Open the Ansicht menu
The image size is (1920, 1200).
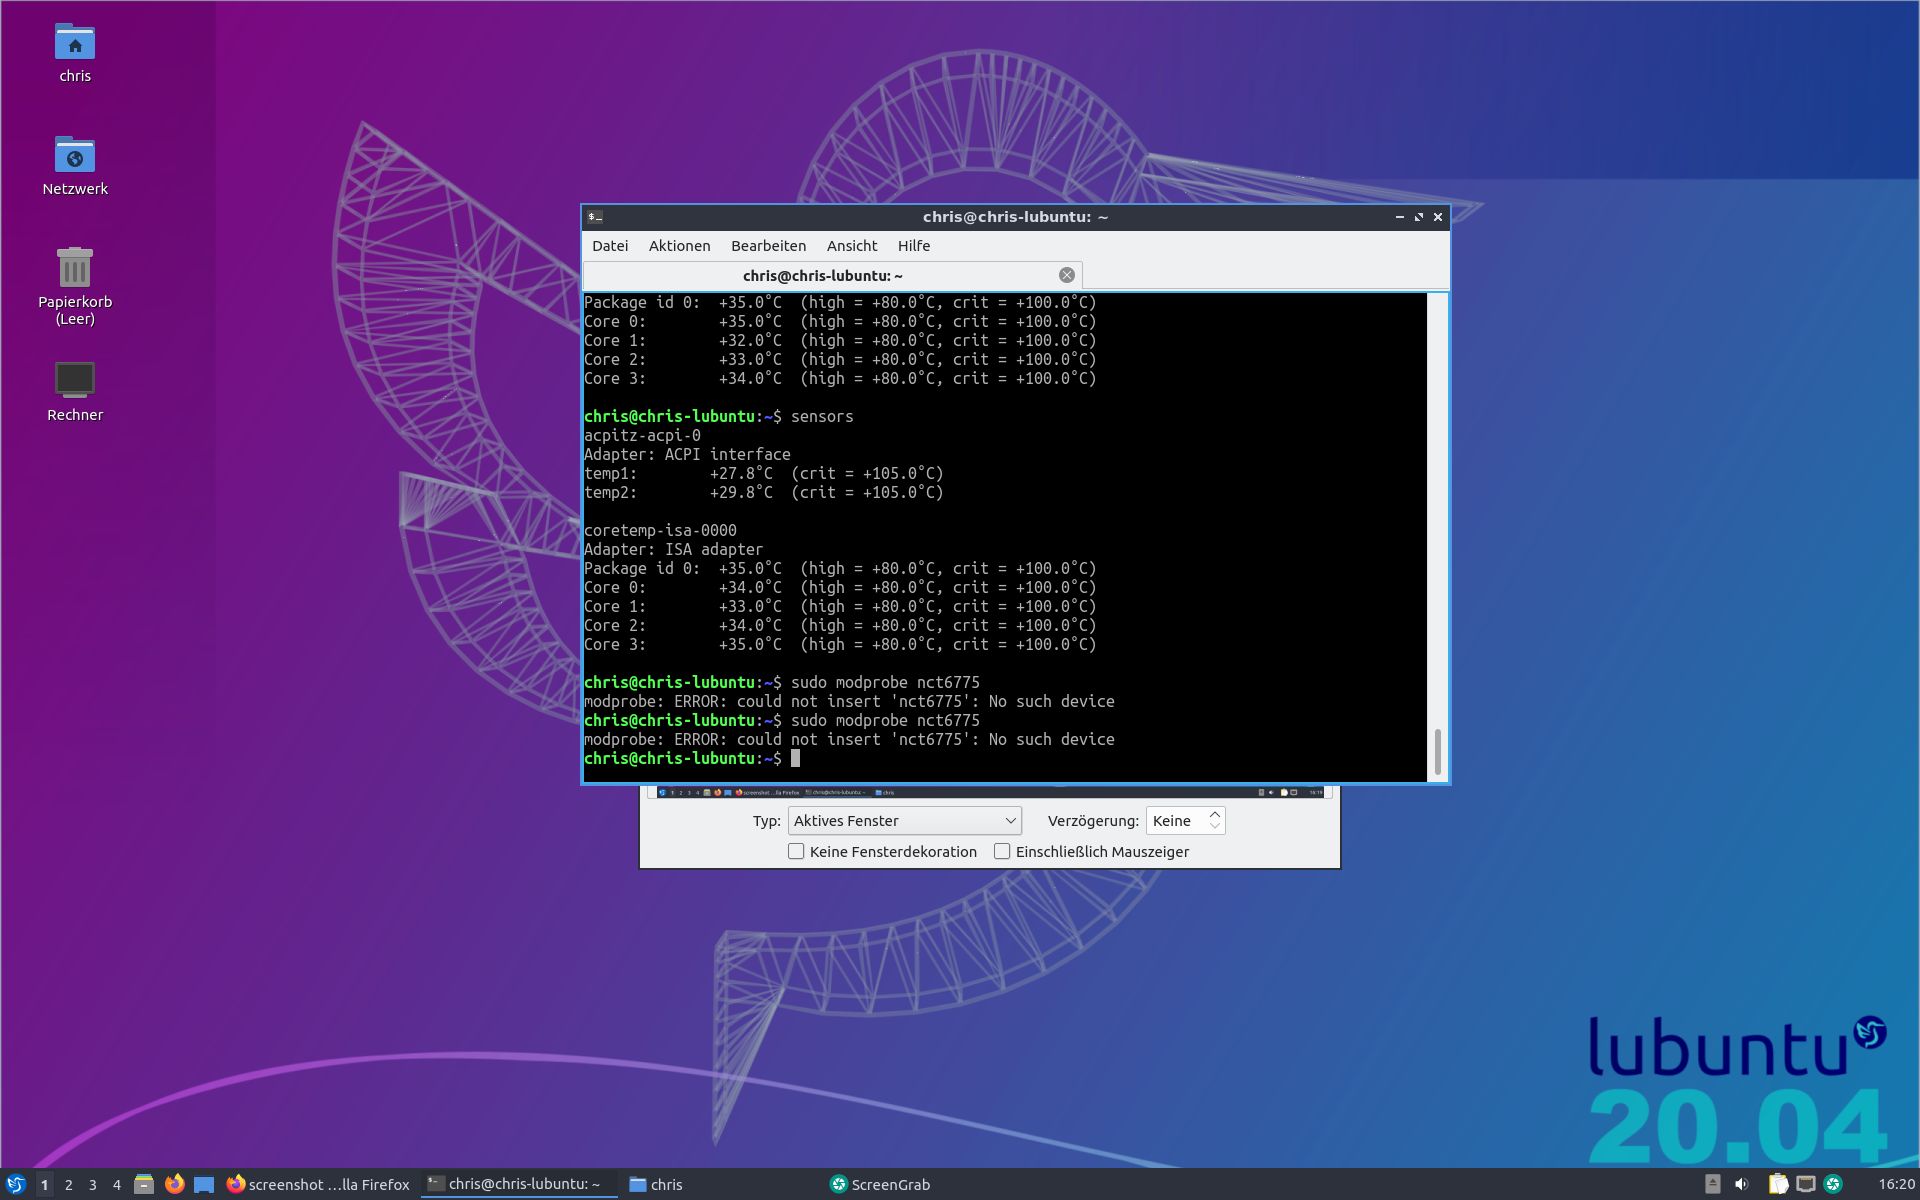pos(851,246)
